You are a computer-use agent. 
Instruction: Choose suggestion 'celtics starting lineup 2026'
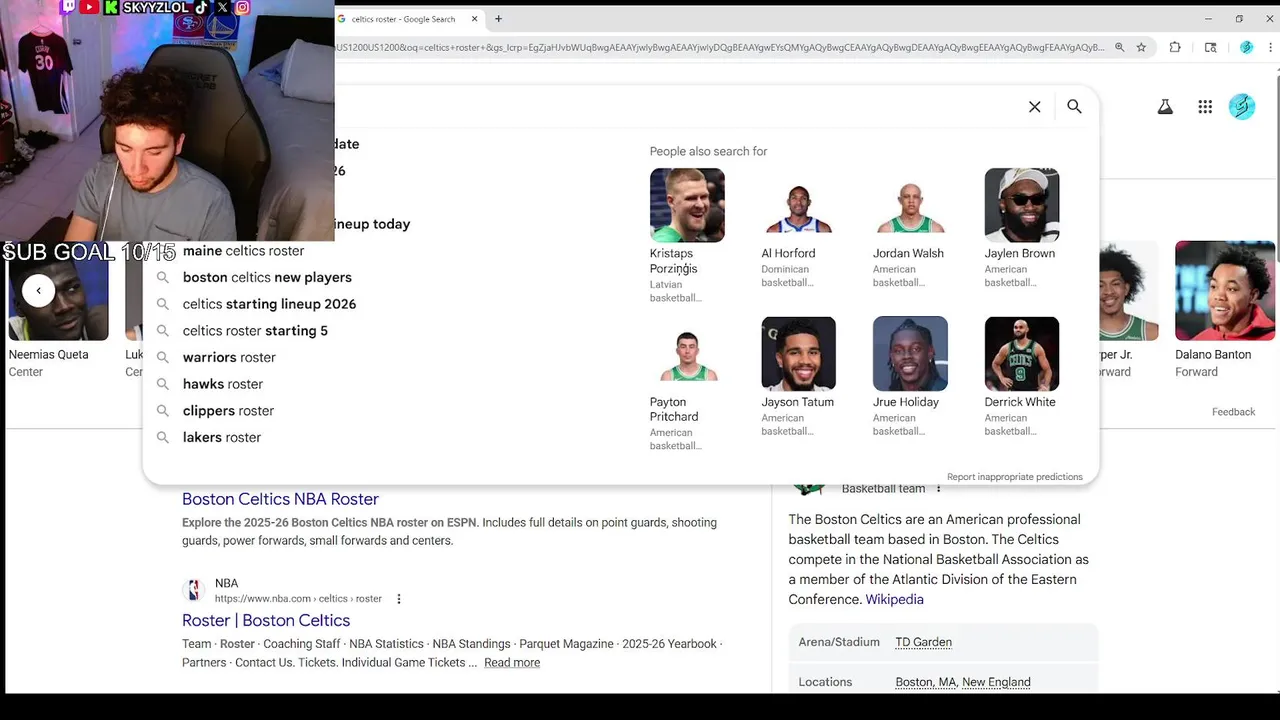coord(269,304)
